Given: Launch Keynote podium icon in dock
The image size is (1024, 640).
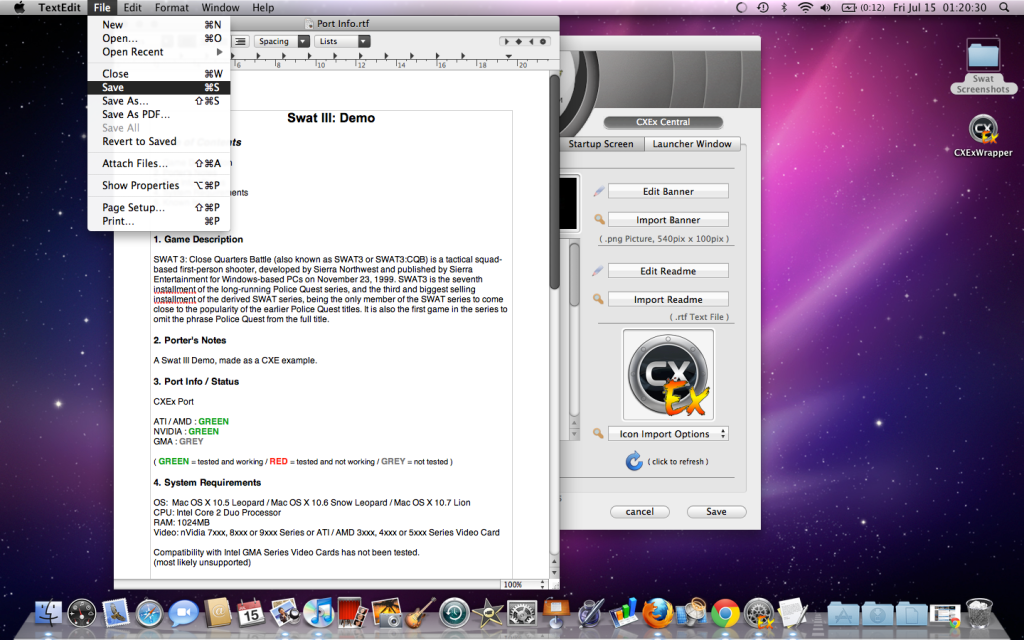Looking at the screenshot, I should 556,613.
